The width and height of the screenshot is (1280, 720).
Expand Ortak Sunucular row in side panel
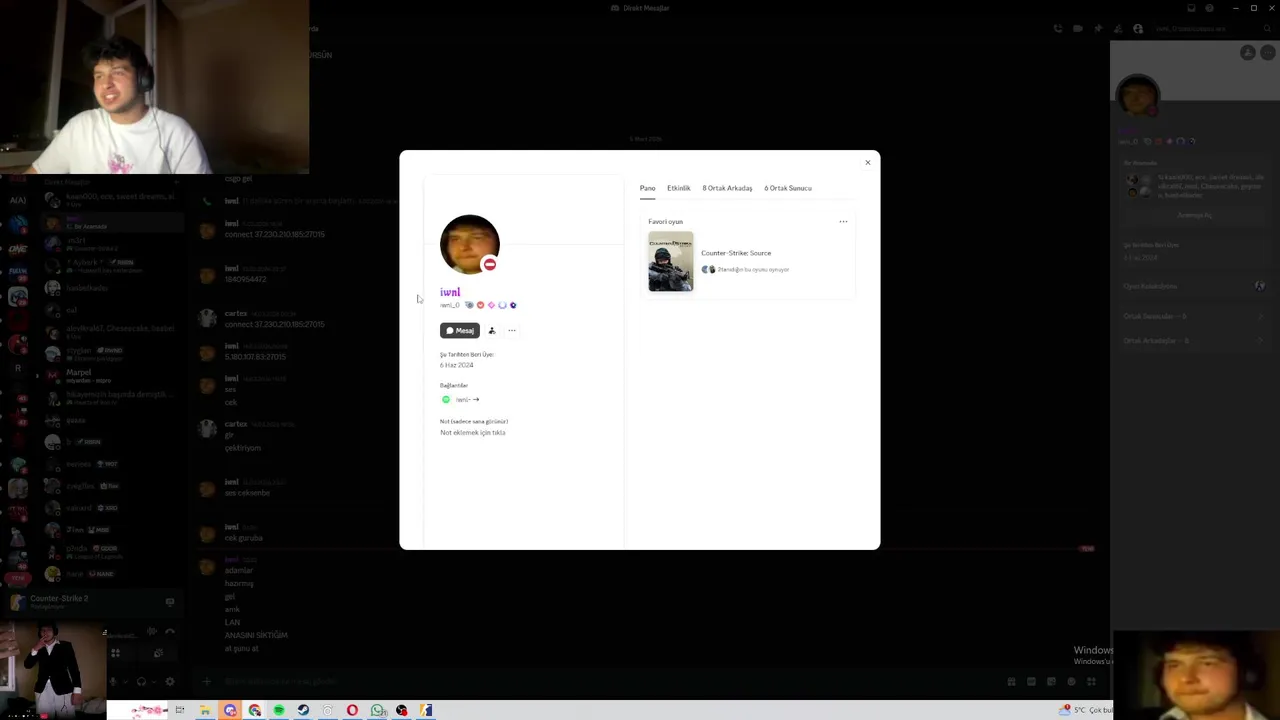(1194, 316)
